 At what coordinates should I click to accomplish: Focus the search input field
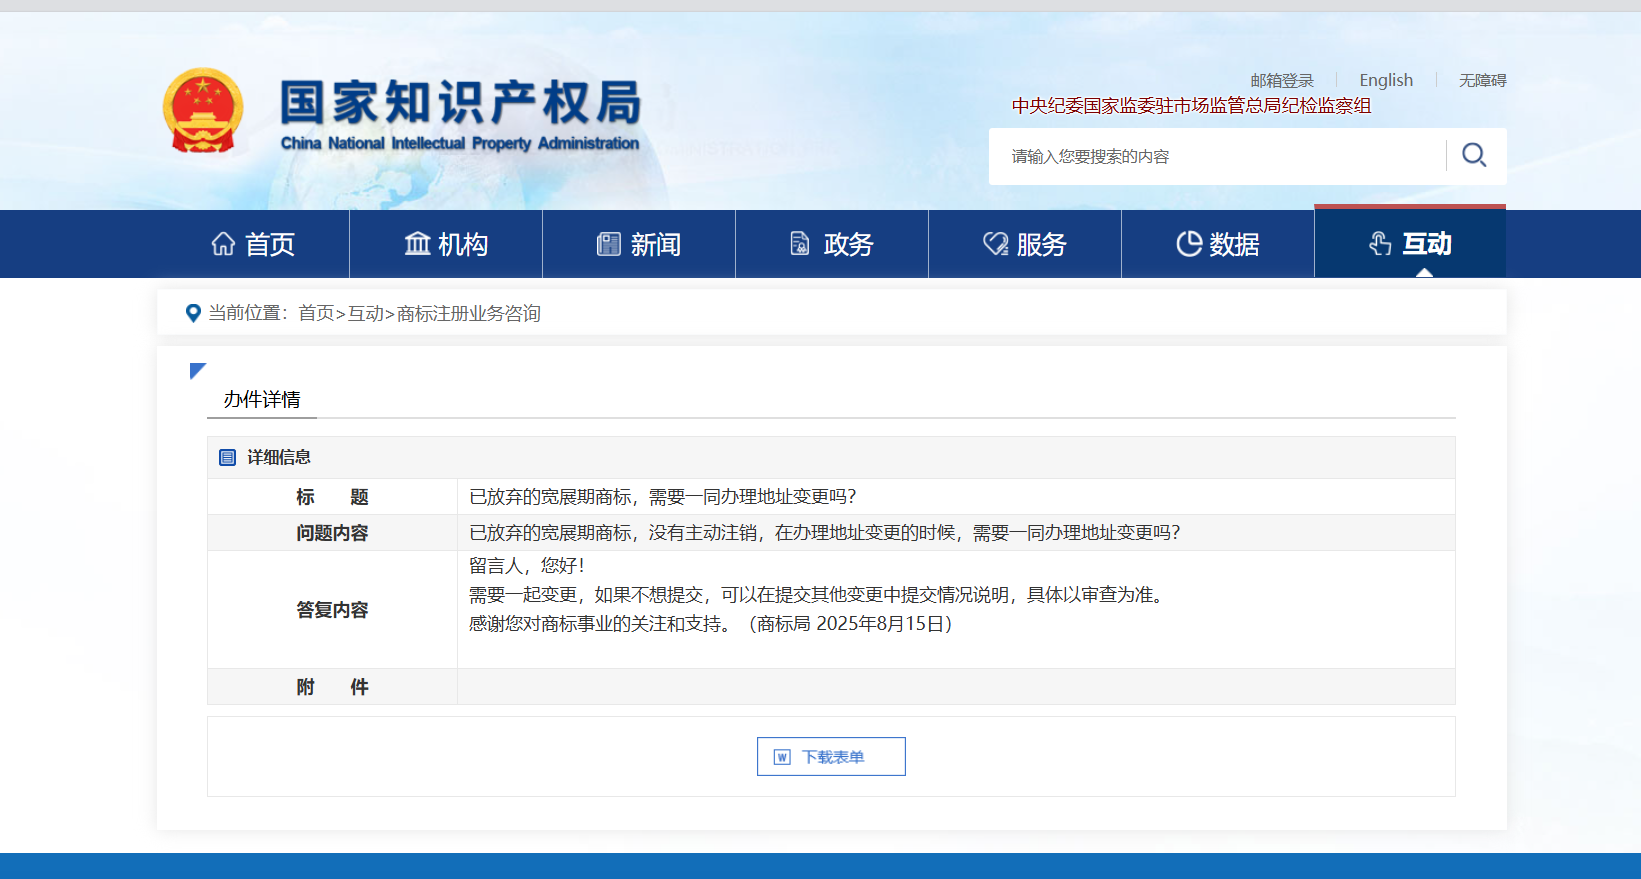(x=1218, y=156)
